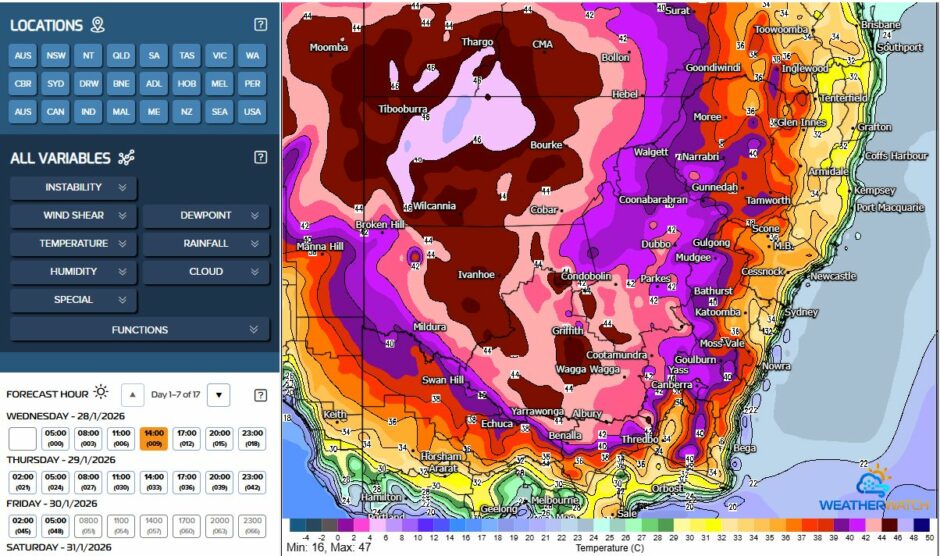Image resolution: width=940 pixels, height=556 pixels.
Task: Select Friday 02:00 (045) forecast hour
Action: point(22,526)
